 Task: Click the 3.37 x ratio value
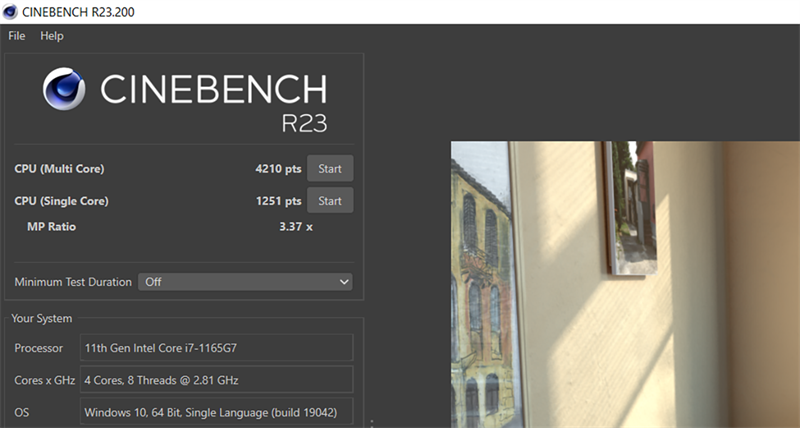pos(296,226)
